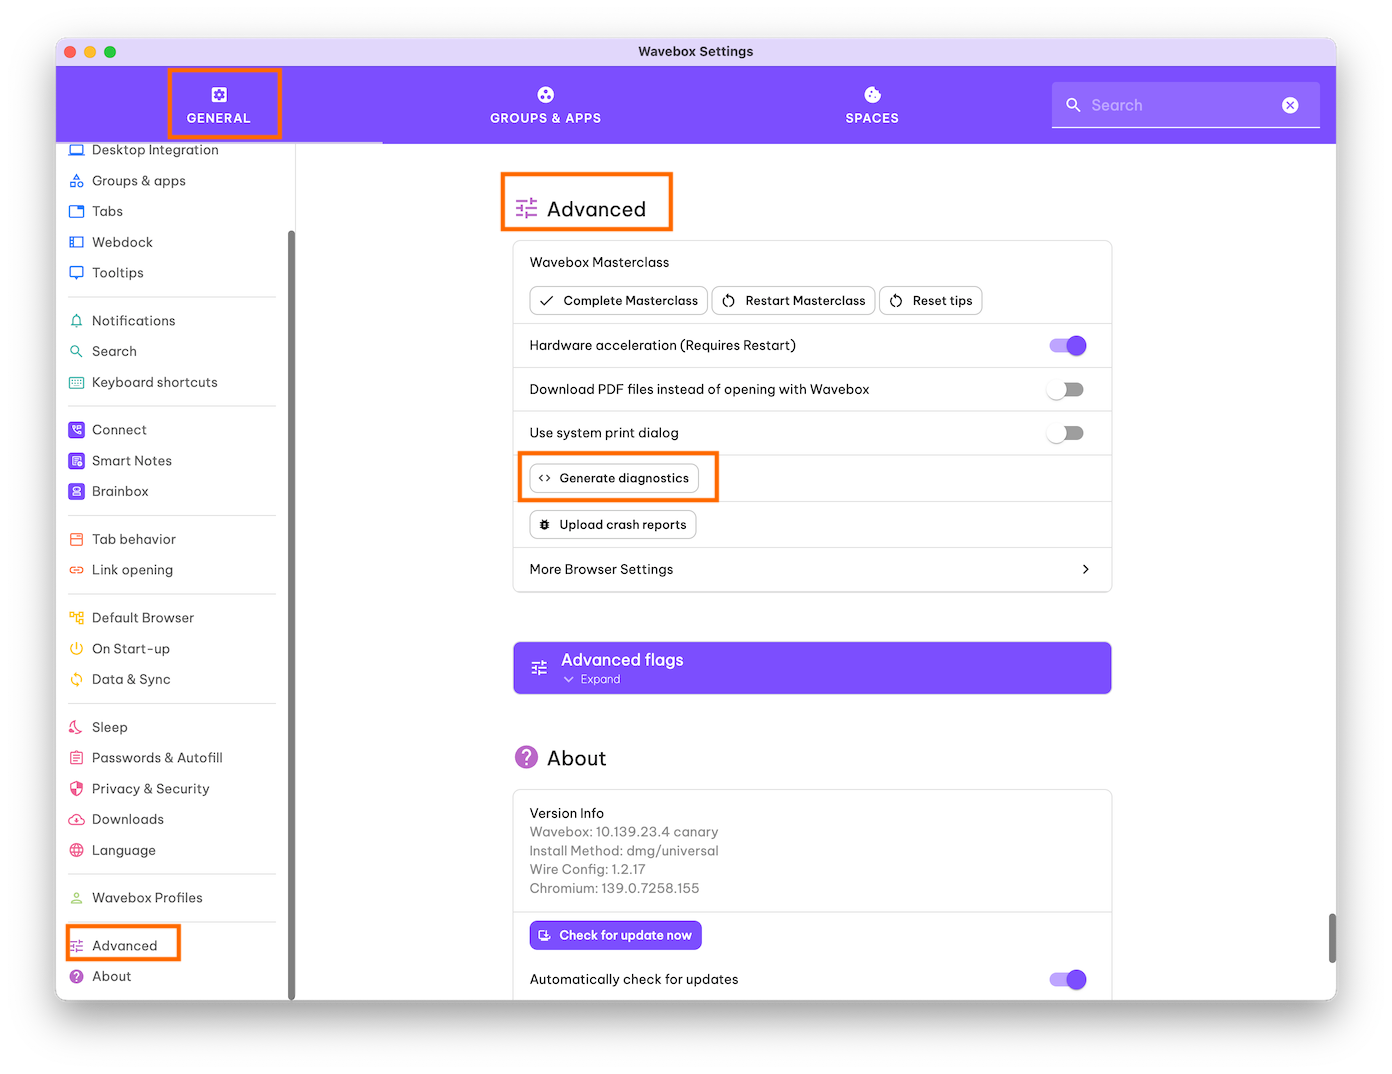Click the Version Info text
The image size is (1392, 1074).
click(567, 813)
